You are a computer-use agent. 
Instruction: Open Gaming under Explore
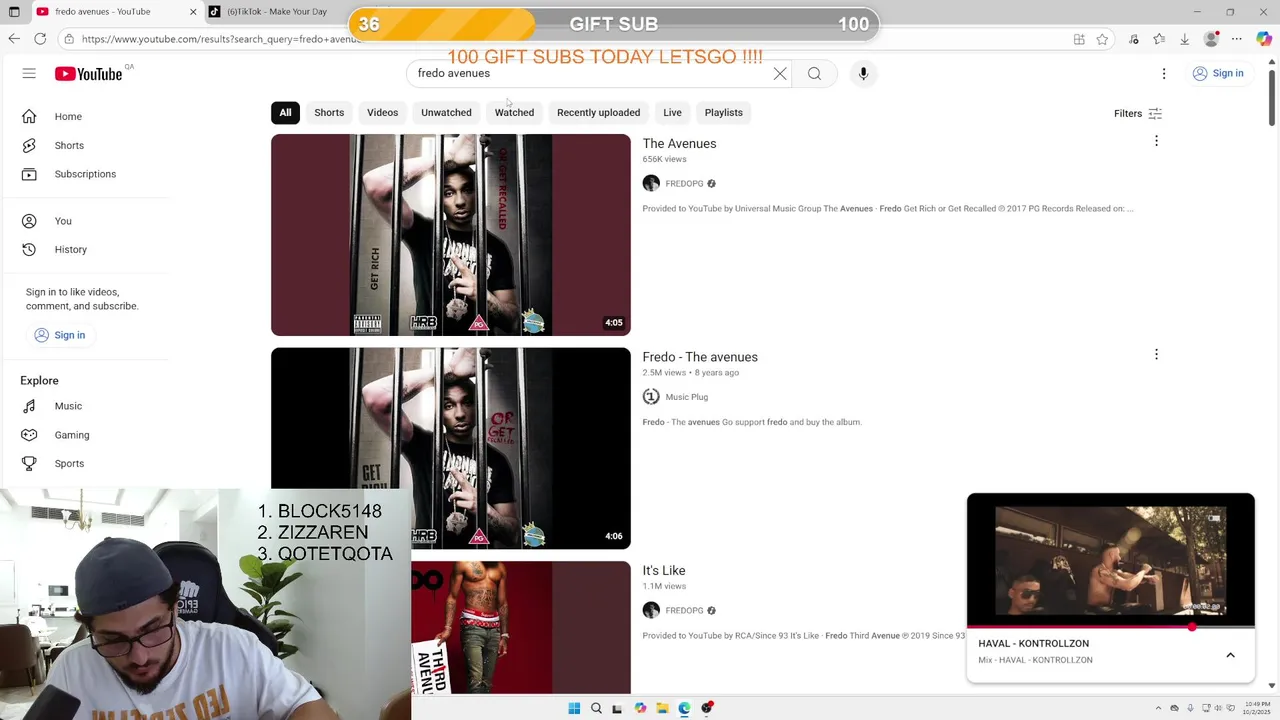pos(85,435)
